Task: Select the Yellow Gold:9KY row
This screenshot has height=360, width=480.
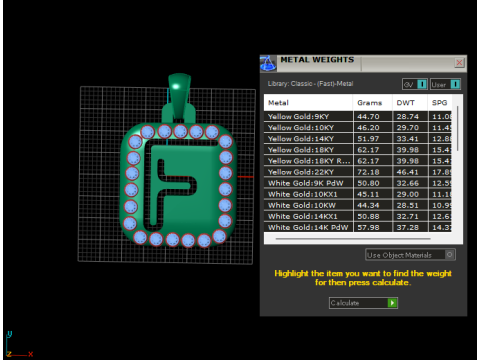Action: click(358, 116)
